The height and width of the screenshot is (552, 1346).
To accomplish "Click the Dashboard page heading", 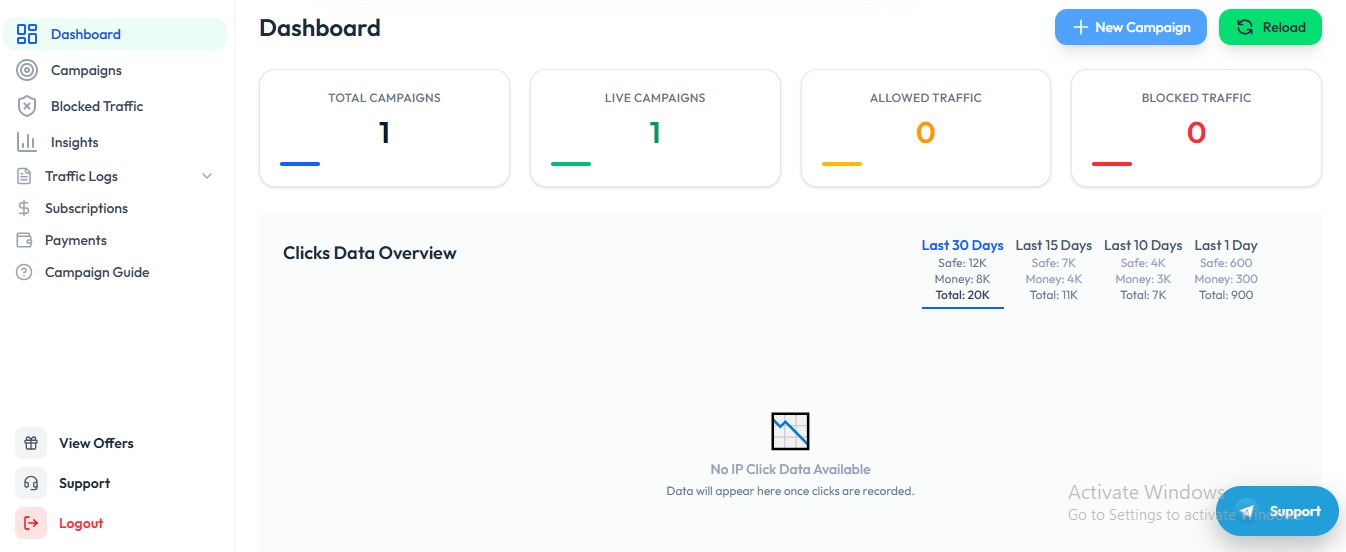I will click(320, 27).
